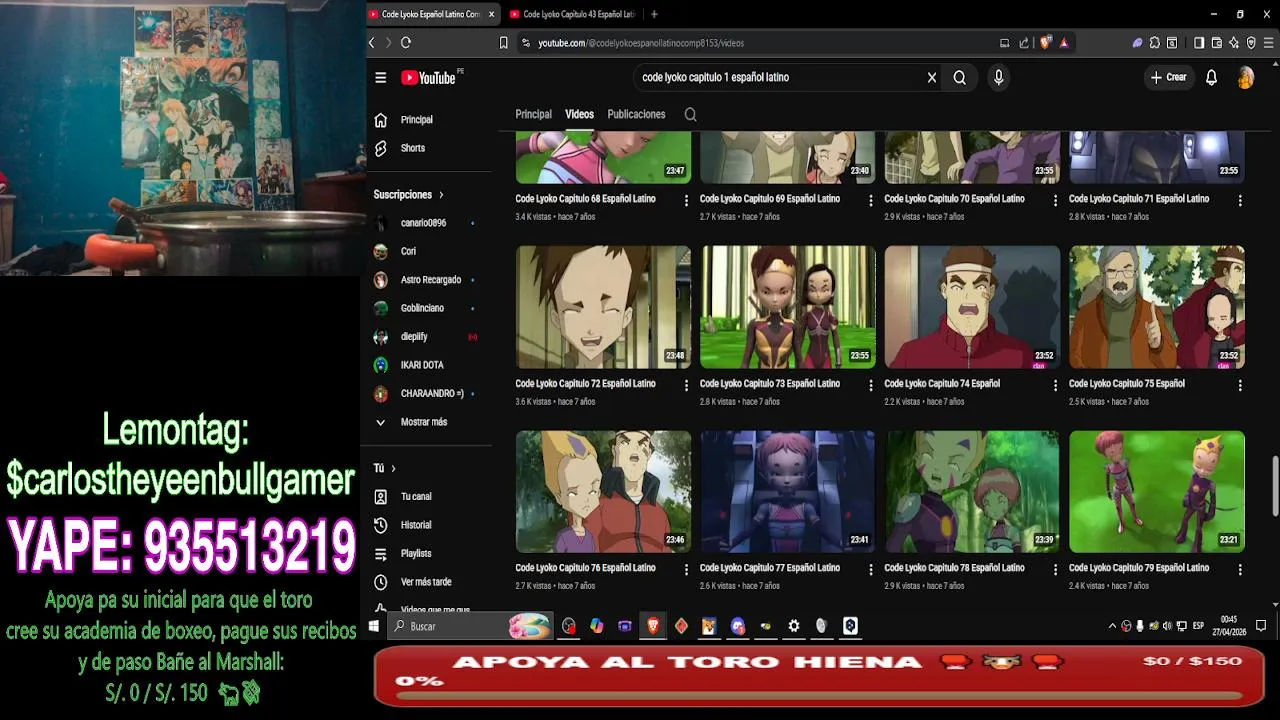The width and height of the screenshot is (1280, 720).
Task: Run search with the magnifier button
Action: 960,77
